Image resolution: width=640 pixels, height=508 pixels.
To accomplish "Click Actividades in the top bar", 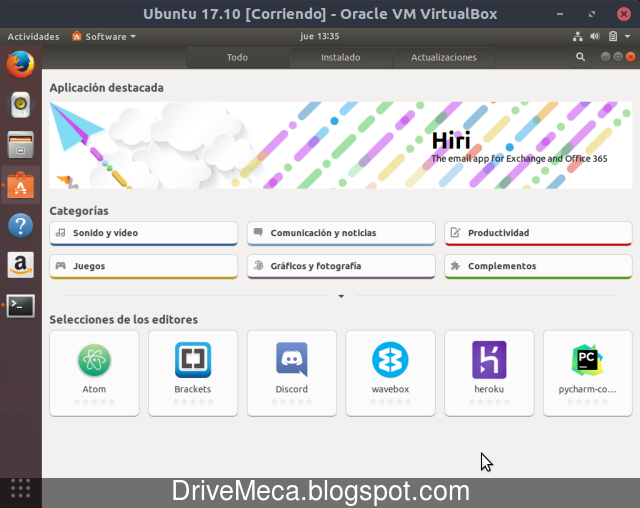I will click(33, 36).
